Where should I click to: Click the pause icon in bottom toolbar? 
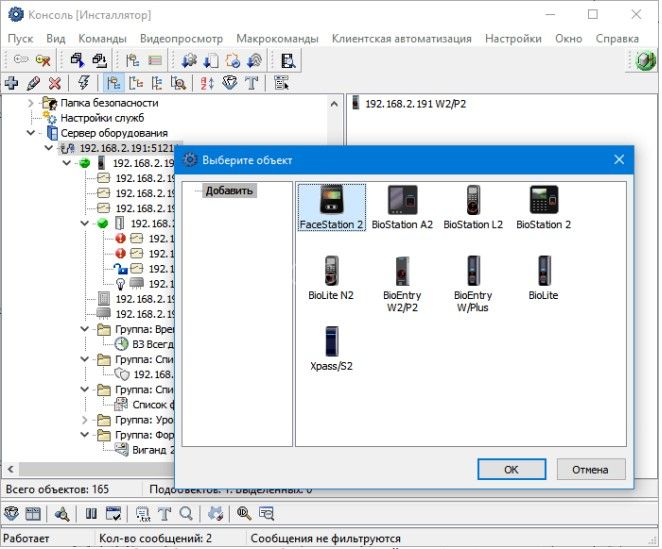[91, 514]
